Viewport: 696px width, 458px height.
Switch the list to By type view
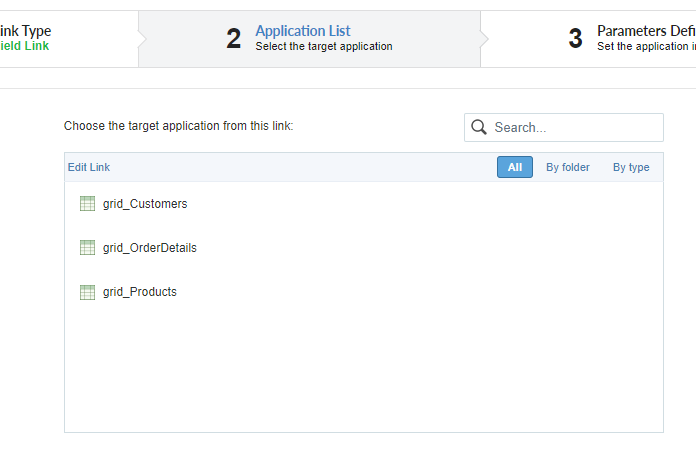[631, 167]
